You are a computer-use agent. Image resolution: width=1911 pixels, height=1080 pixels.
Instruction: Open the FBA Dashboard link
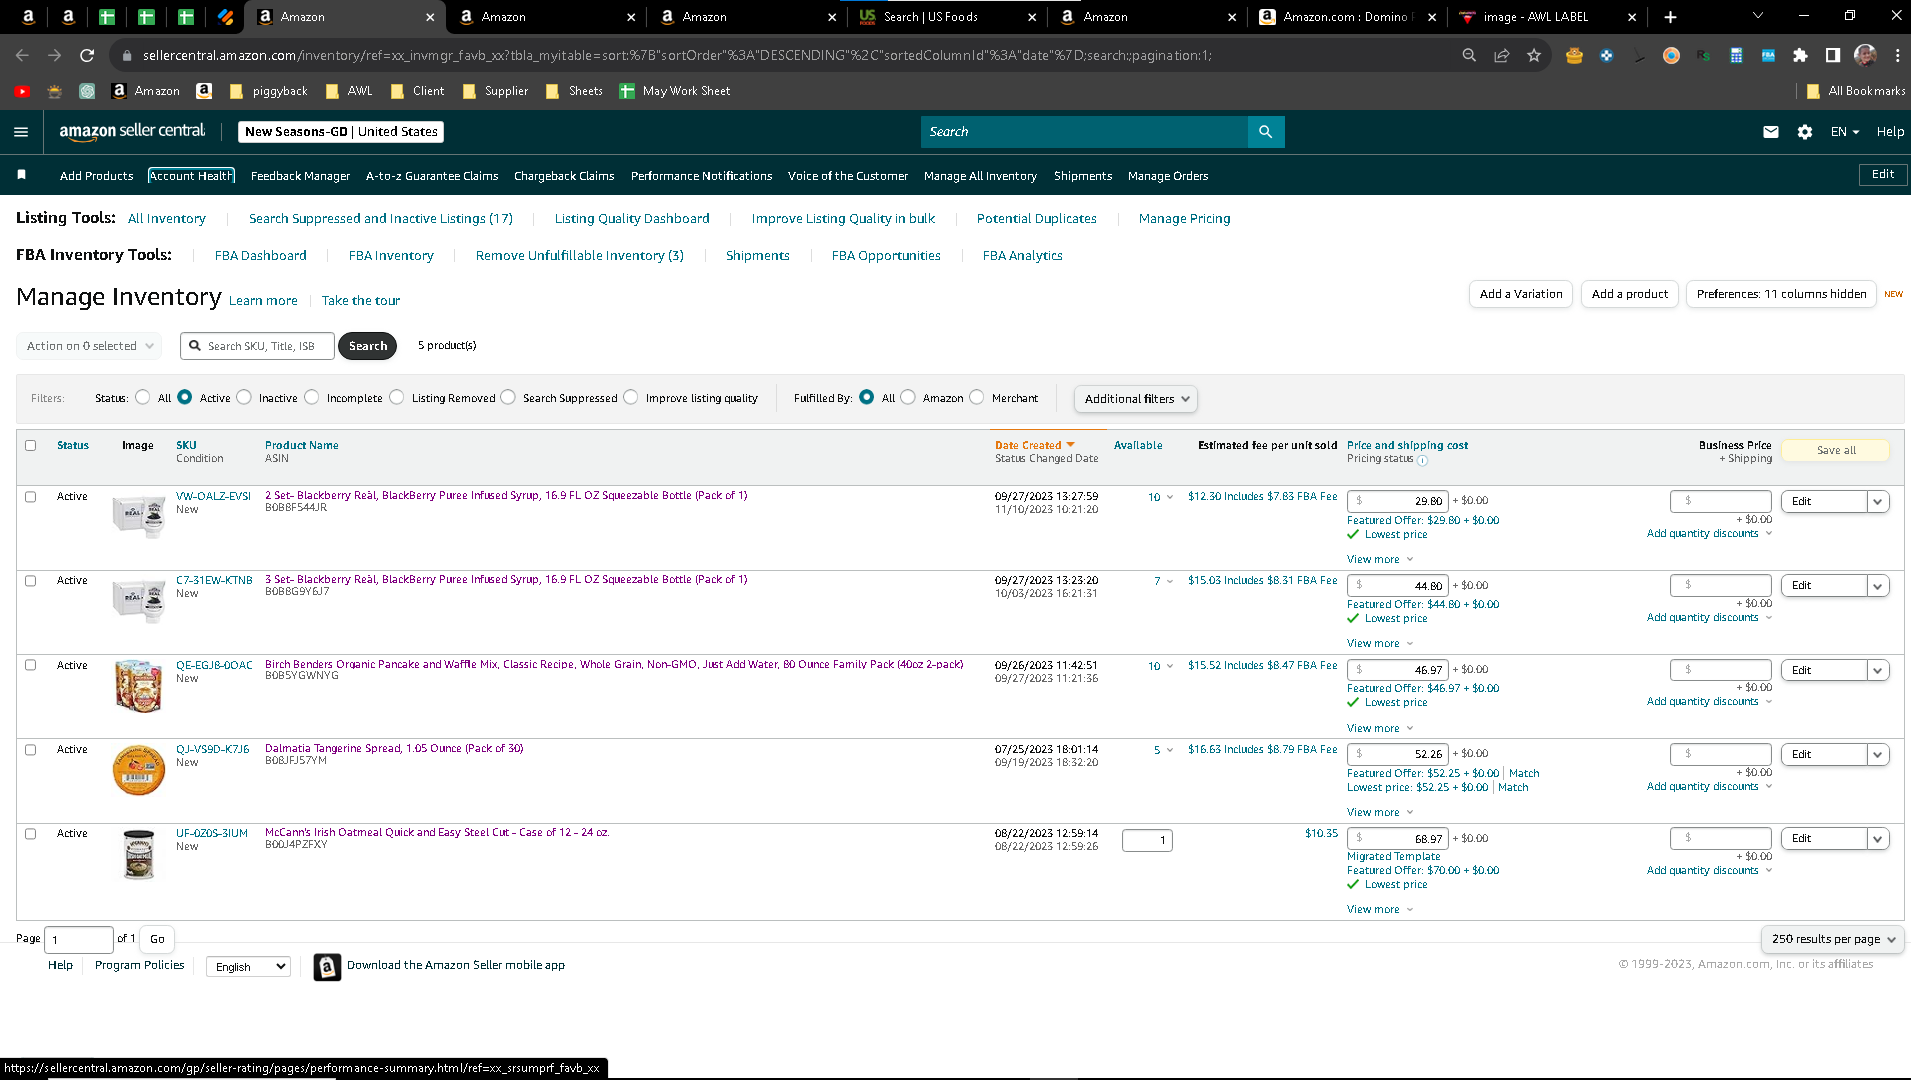coord(260,256)
